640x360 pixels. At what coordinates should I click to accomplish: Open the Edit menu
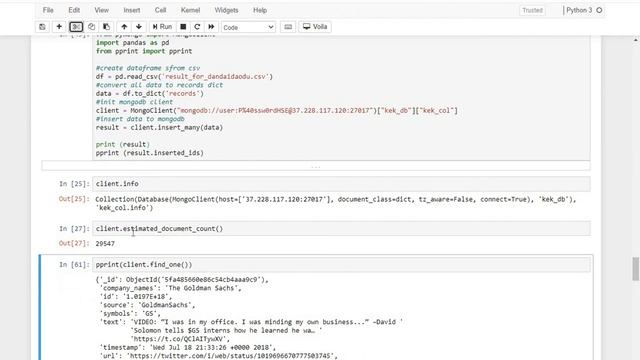[x=74, y=10]
